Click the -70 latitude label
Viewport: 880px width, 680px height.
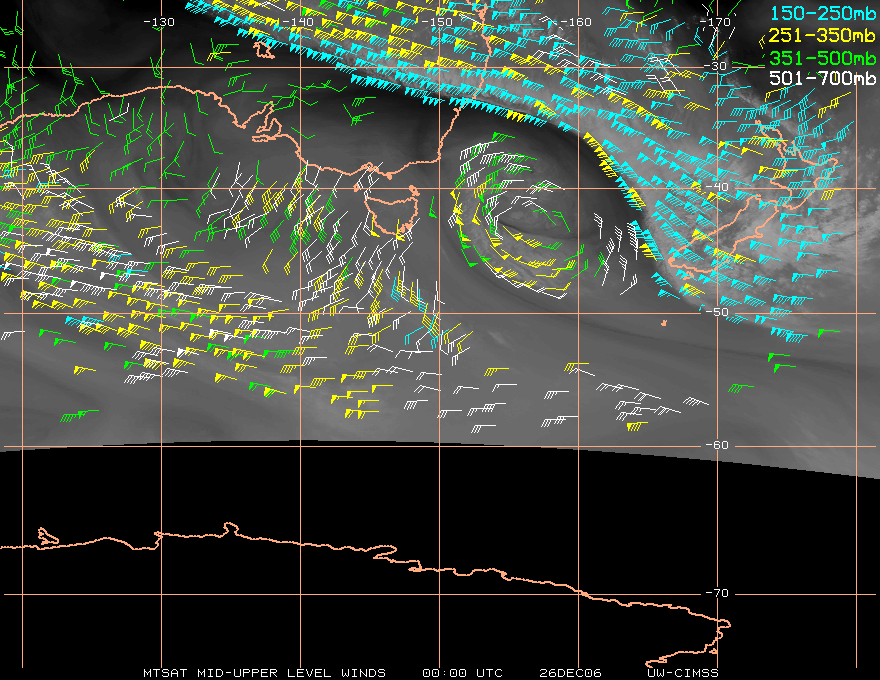tap(717, 593)
